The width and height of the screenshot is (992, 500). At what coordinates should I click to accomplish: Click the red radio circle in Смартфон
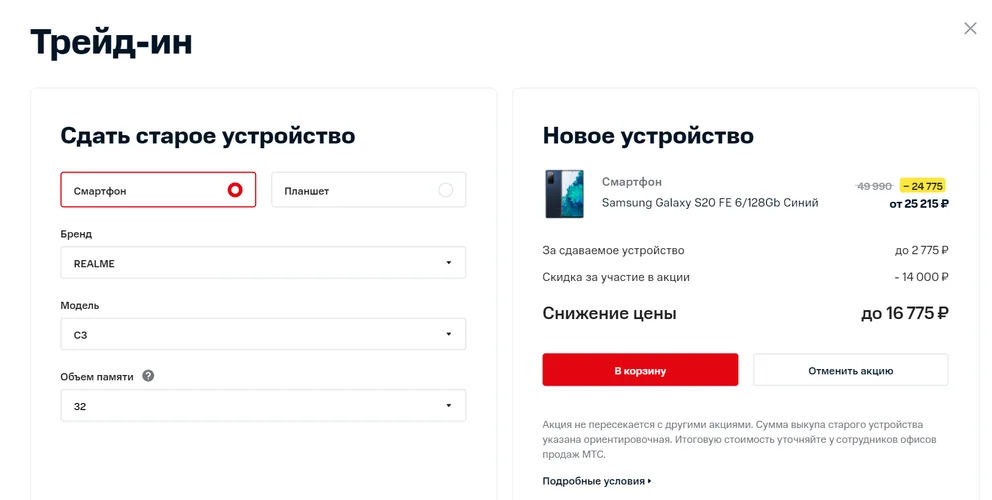click(235, 190)
